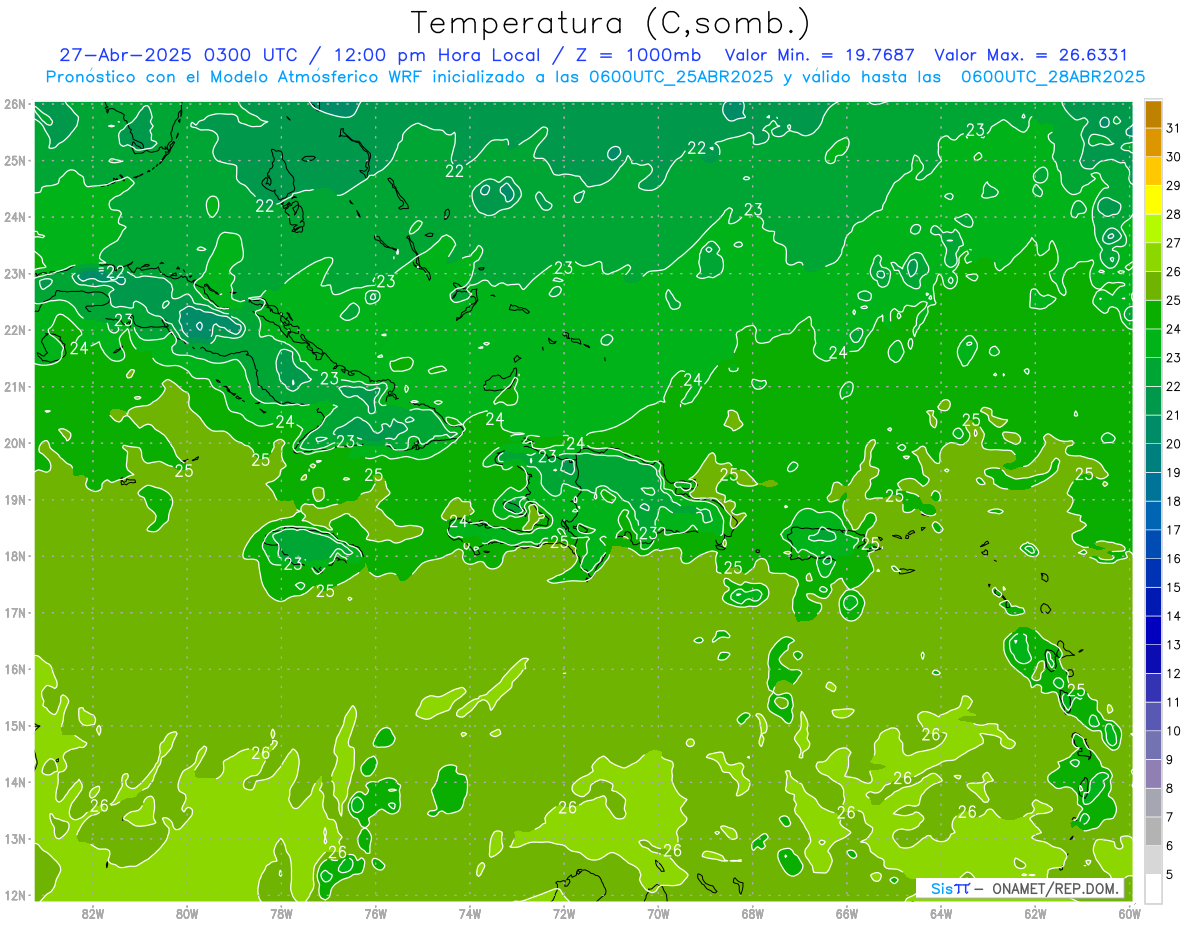Click the legend scale number 20

pyautogui.click(x=1173, y=444)
